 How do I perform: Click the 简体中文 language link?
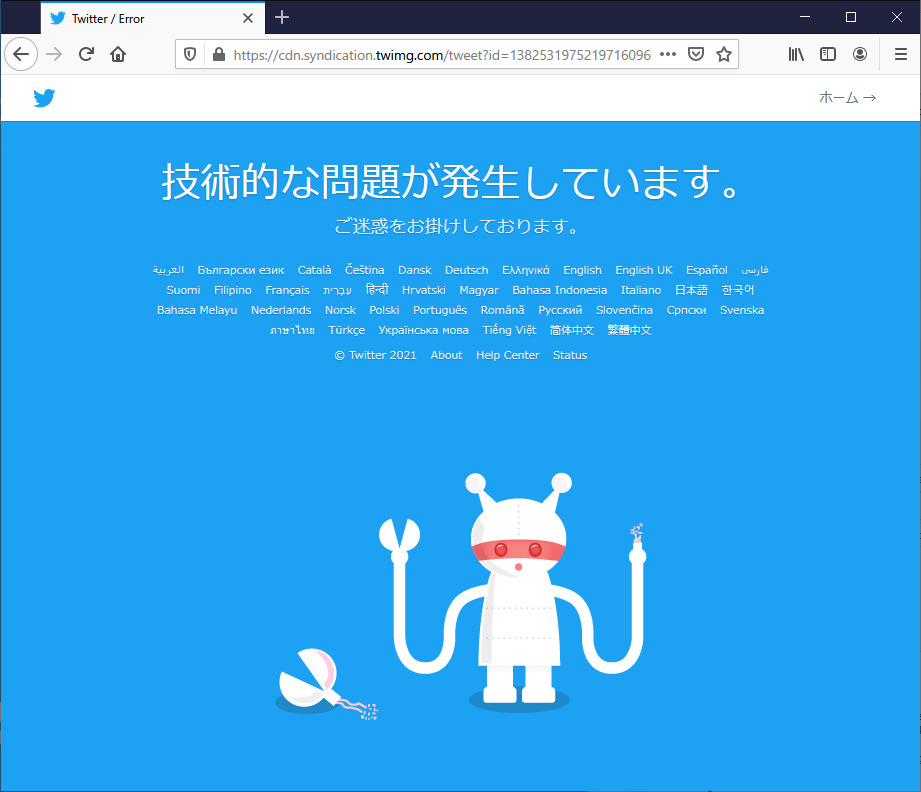pos(572,330)
